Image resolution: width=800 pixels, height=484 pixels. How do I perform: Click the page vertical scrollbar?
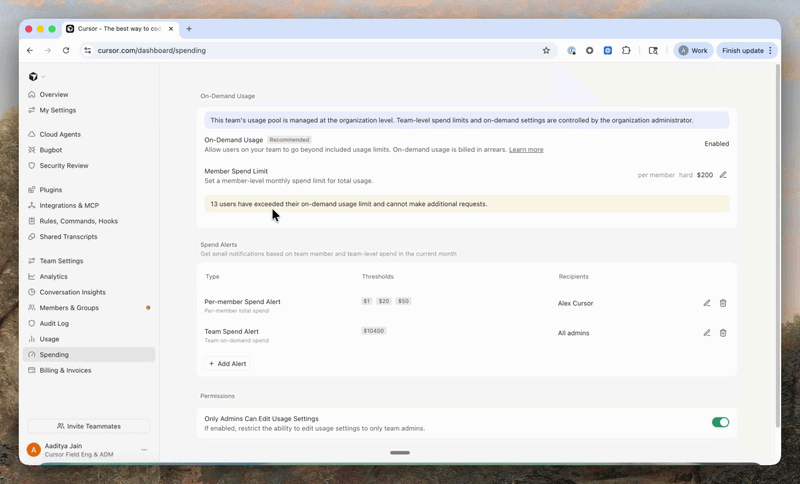point(778,245)
